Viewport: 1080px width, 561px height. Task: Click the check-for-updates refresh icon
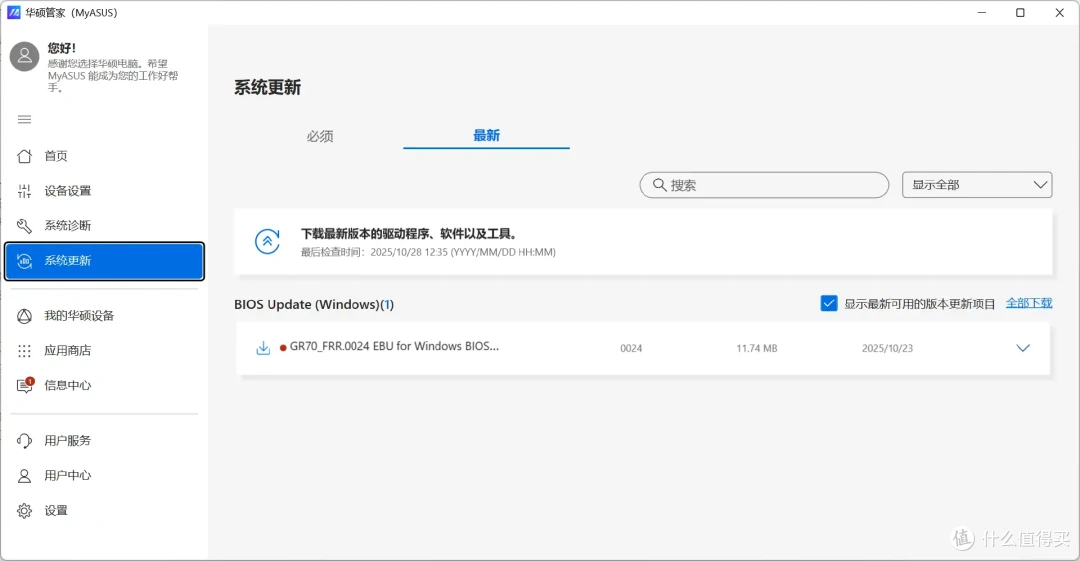coord(267,242)
